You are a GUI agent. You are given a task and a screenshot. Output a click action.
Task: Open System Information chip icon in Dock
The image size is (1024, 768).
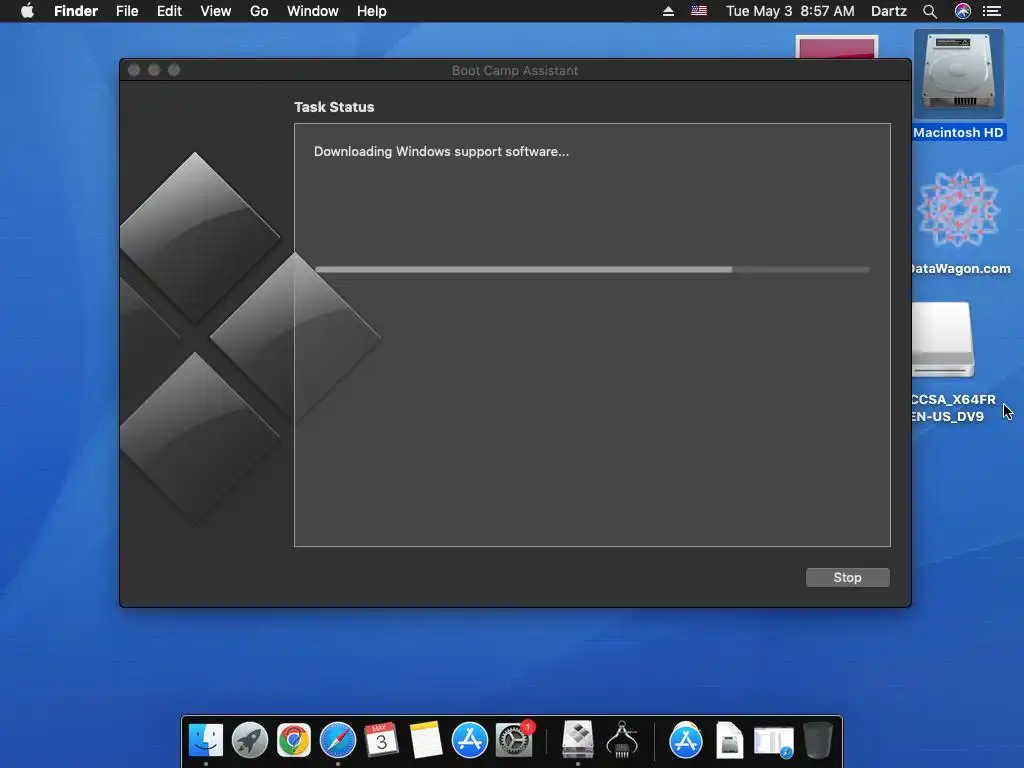(622, 740)
